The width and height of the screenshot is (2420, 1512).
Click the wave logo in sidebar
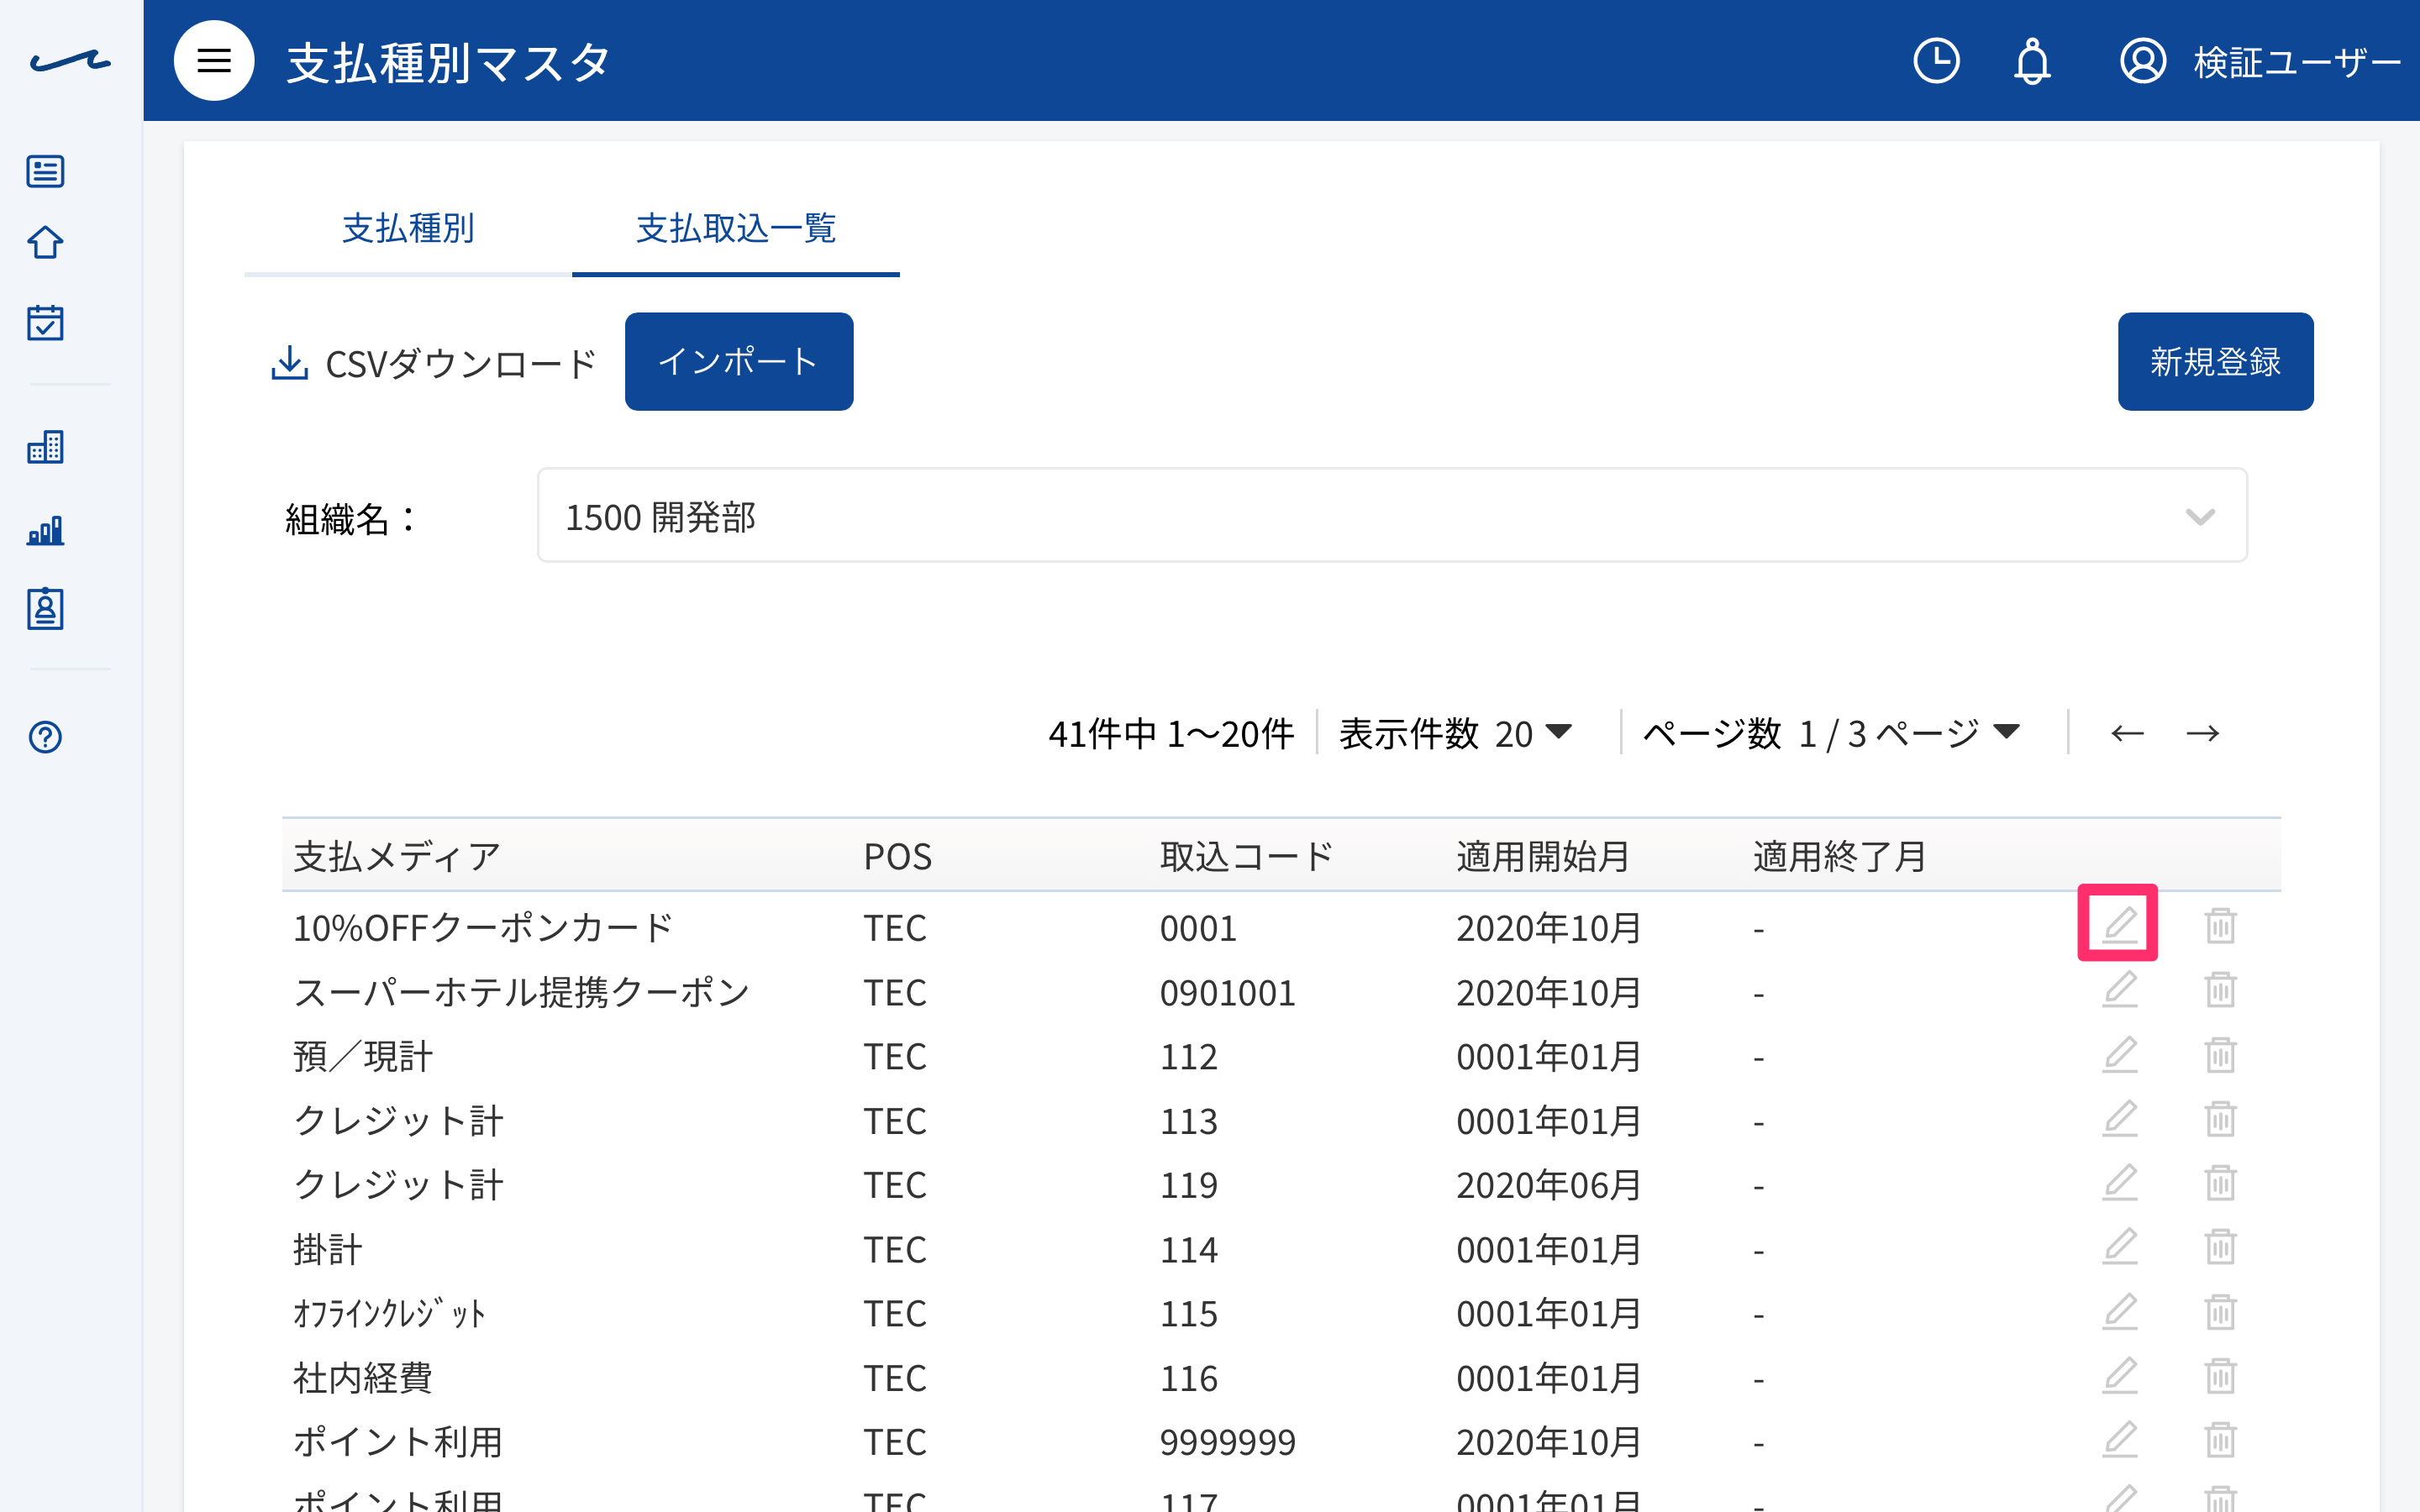pos(70,61)
